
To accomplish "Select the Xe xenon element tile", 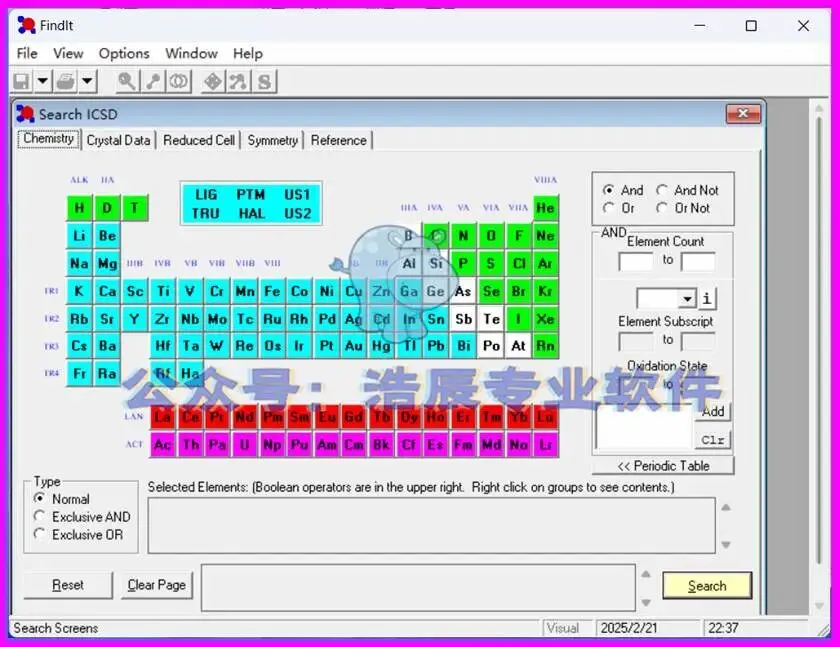I will coord(545,319).
